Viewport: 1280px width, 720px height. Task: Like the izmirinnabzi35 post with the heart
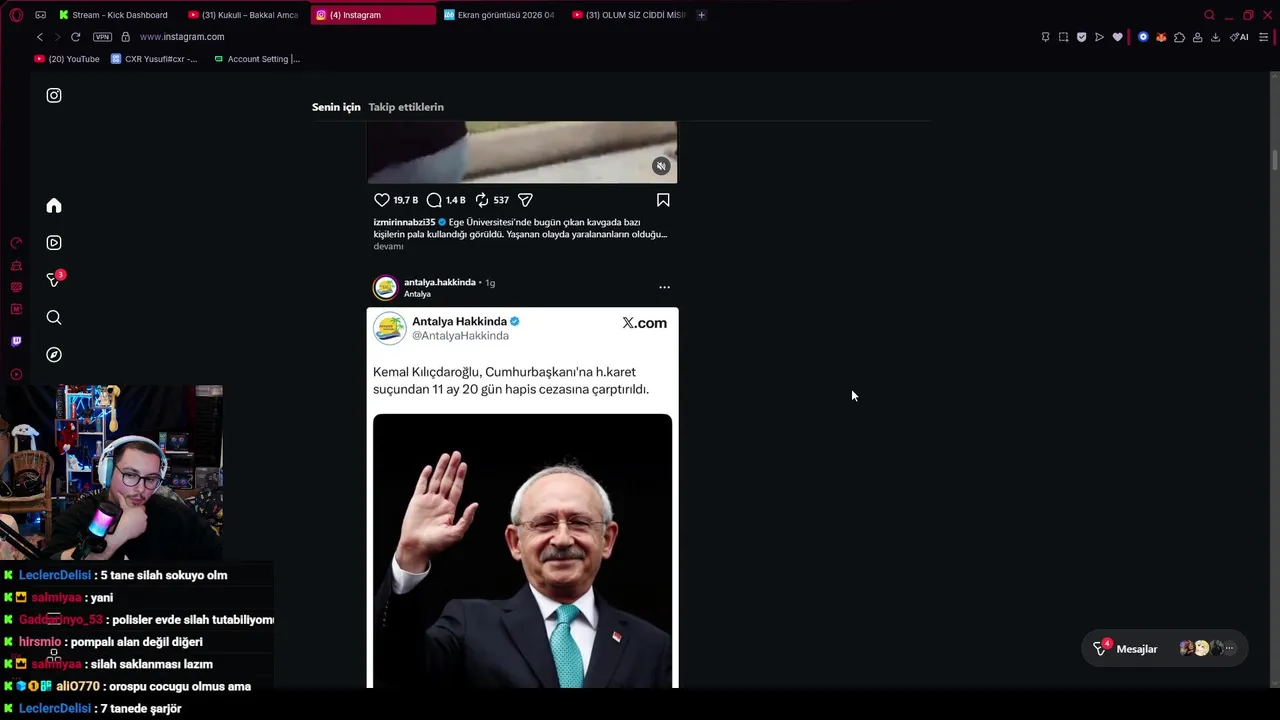[381, 200]
